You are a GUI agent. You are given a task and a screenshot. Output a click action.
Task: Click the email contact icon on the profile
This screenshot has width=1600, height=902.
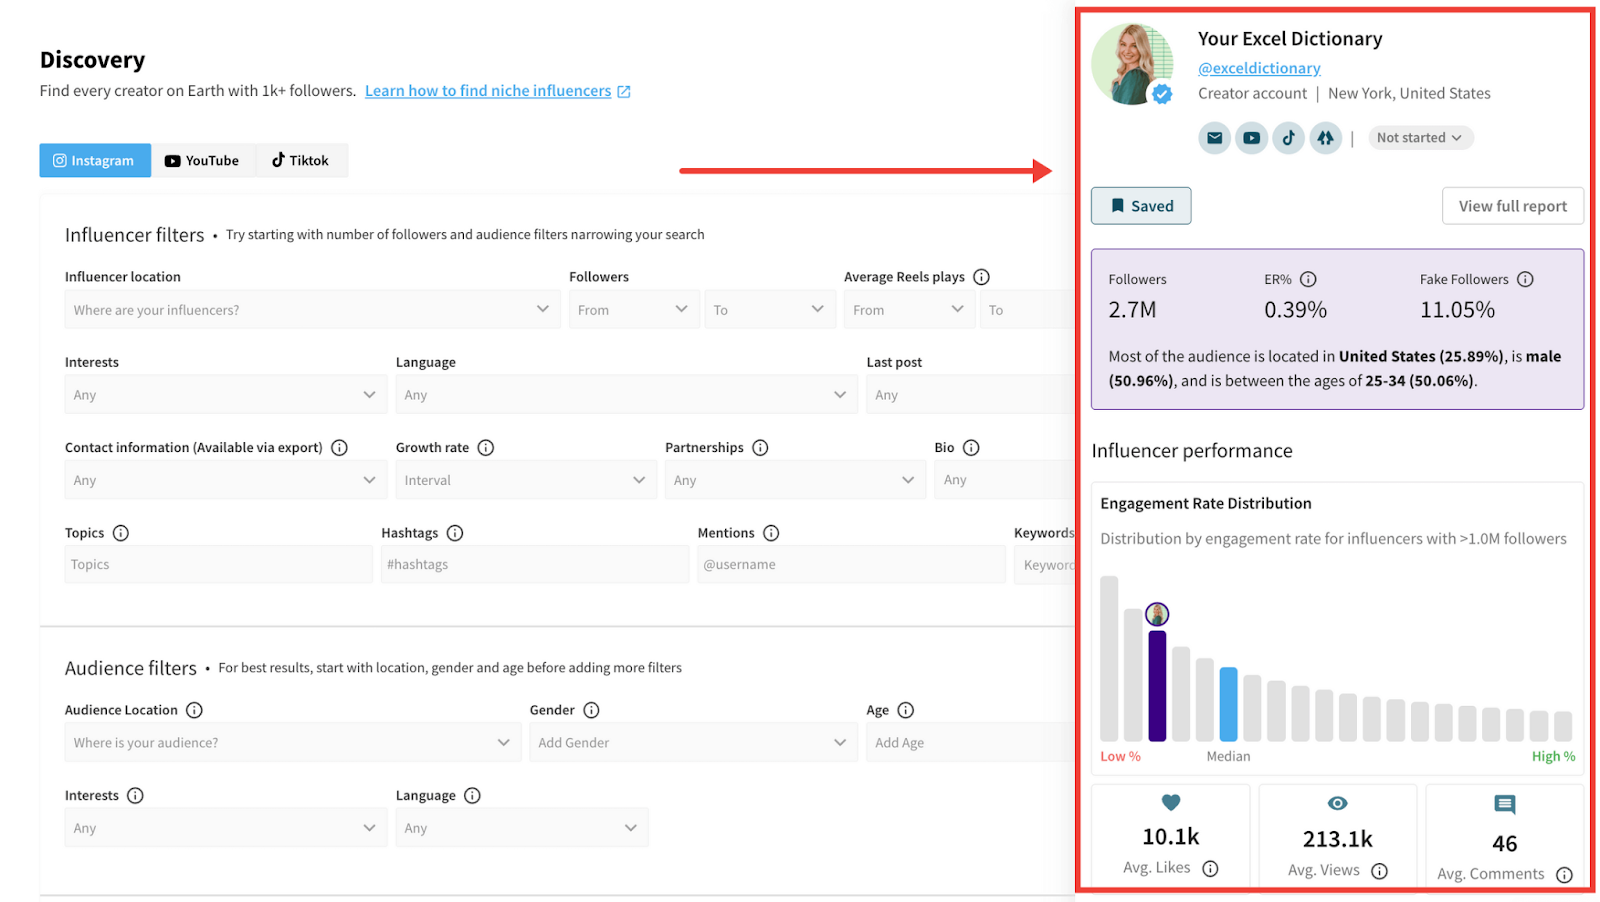[x=1214, y=137]
